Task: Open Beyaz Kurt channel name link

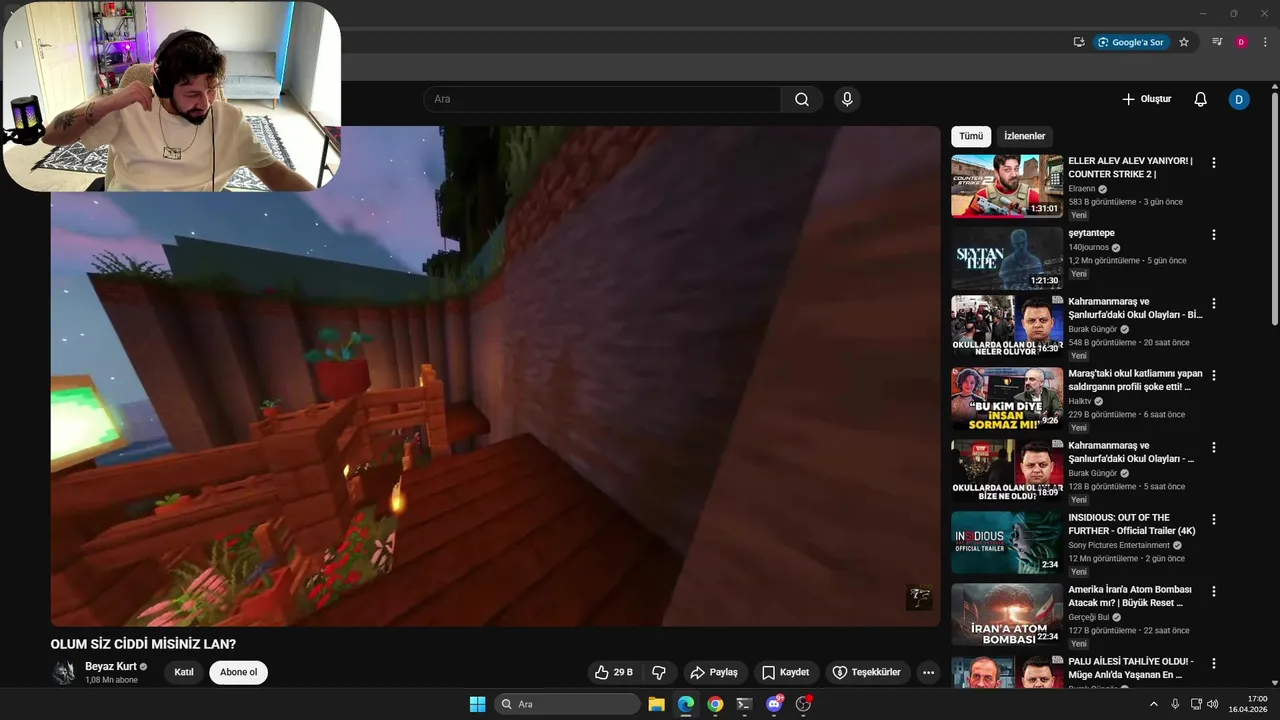Action: pyautogui.click(x=111, y=666)
